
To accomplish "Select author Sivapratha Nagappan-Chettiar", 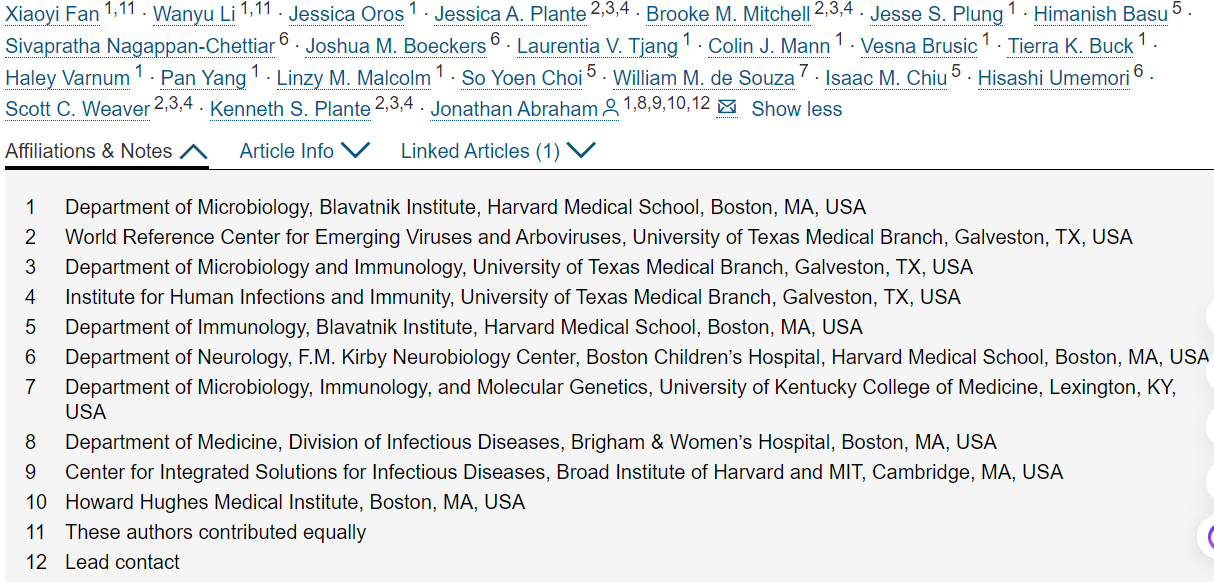I will point(140,46).
